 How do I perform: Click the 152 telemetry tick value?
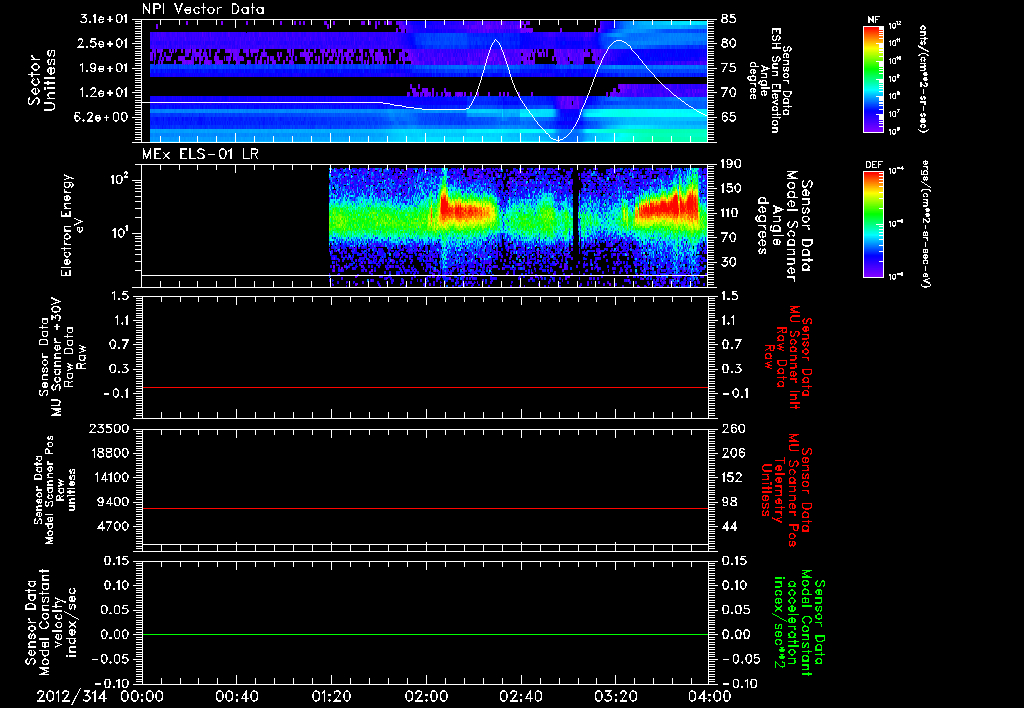click(x=732, y=477)
